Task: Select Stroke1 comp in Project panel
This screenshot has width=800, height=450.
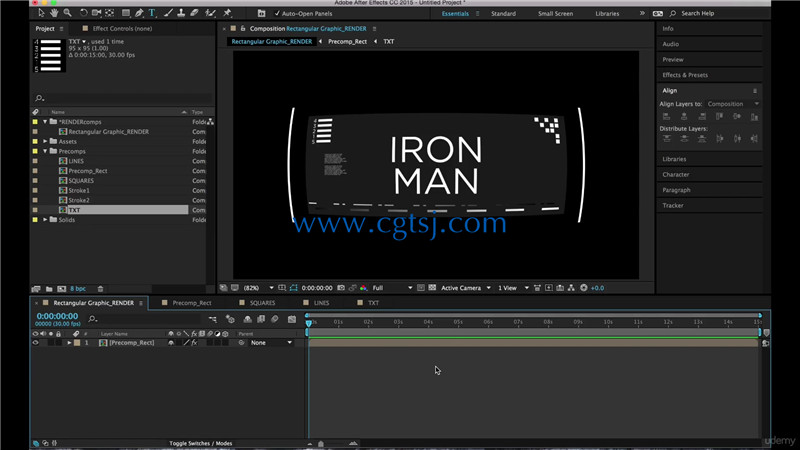Action: [79, 190]
